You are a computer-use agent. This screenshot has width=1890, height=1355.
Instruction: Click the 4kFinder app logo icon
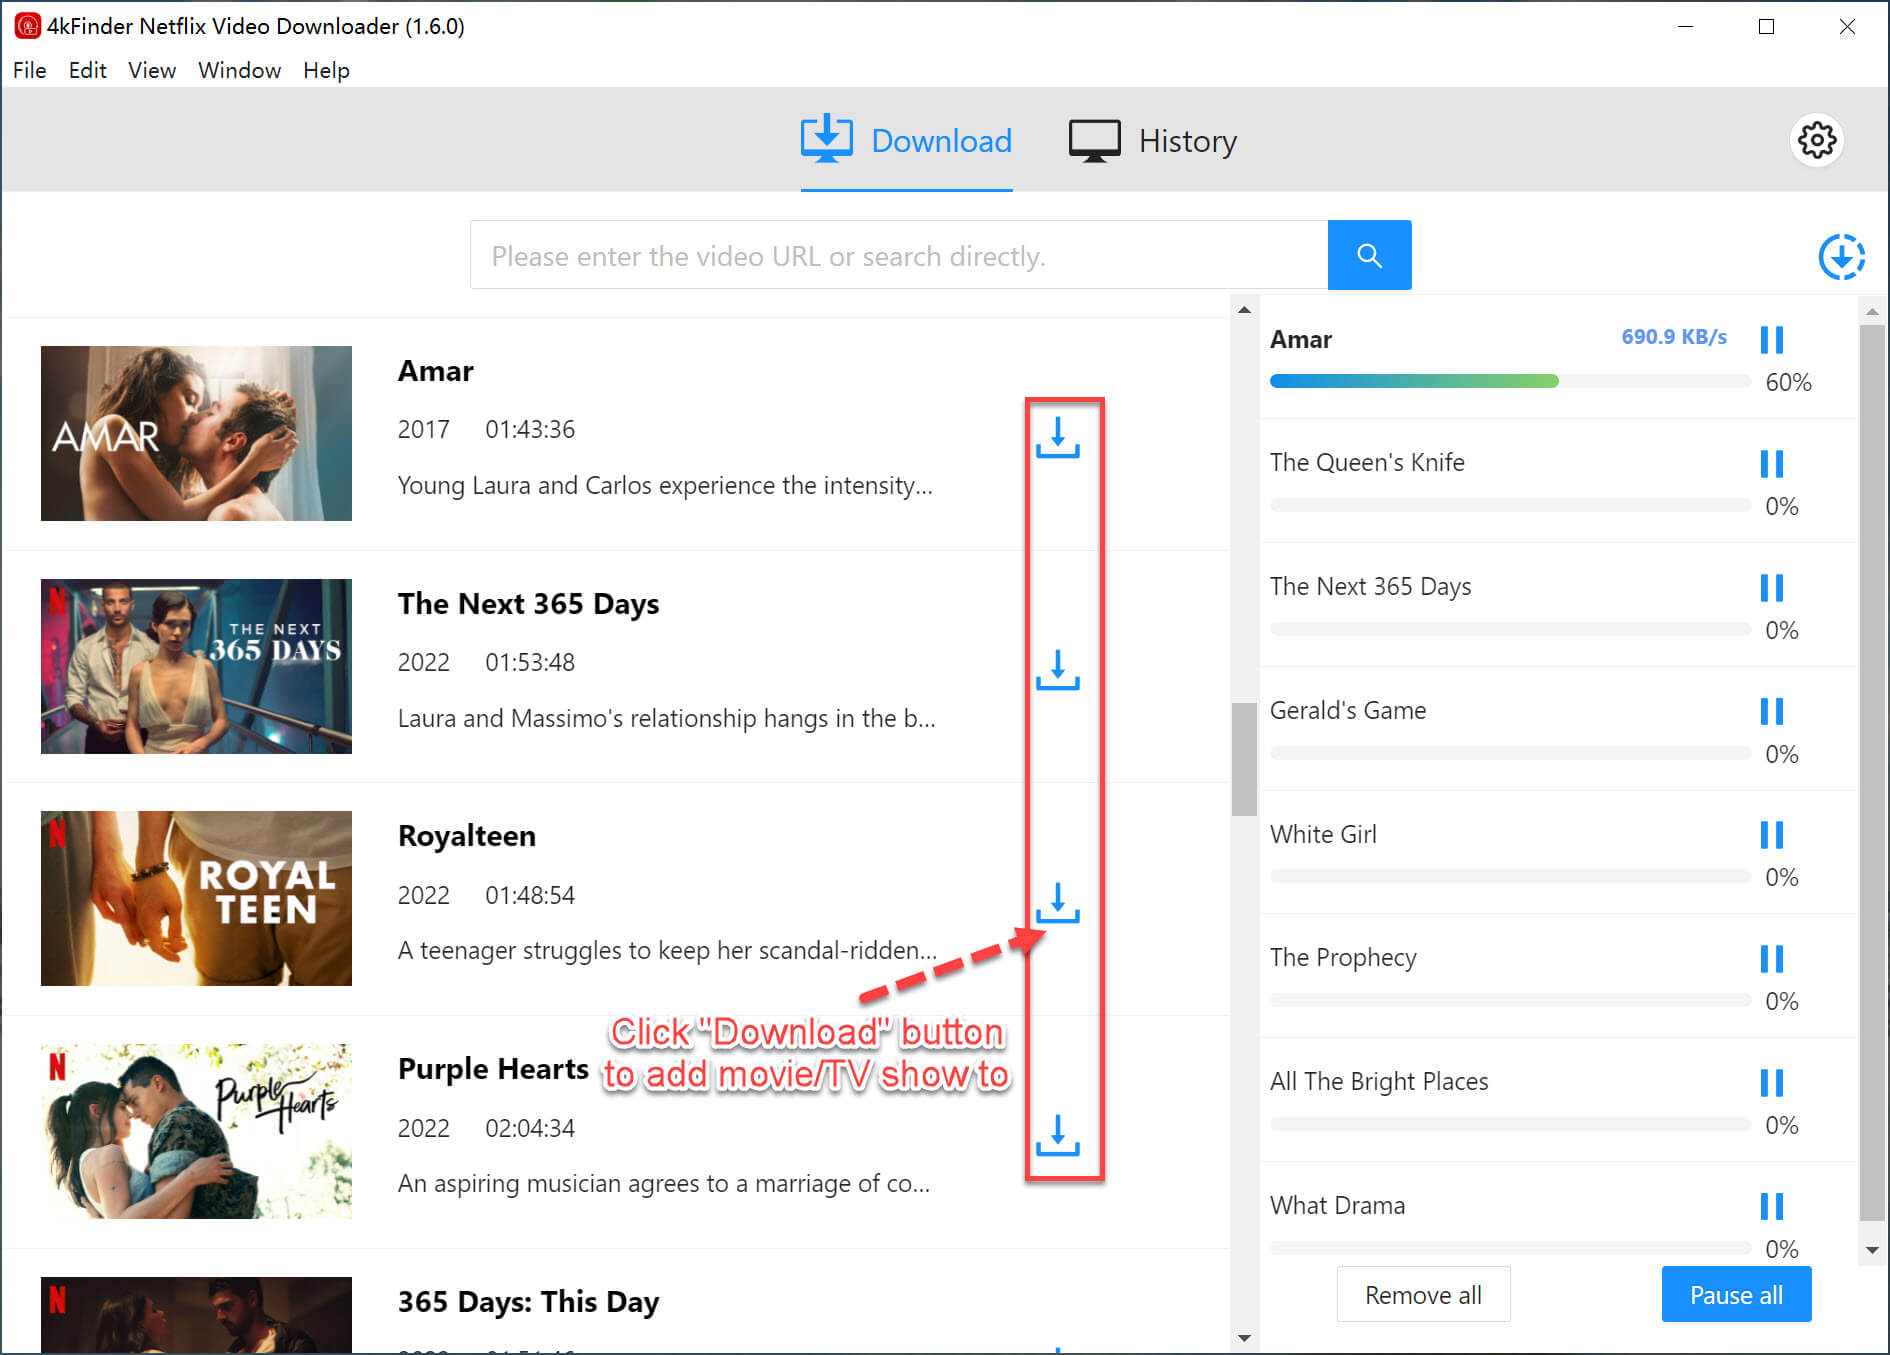[x=27, y=26]
